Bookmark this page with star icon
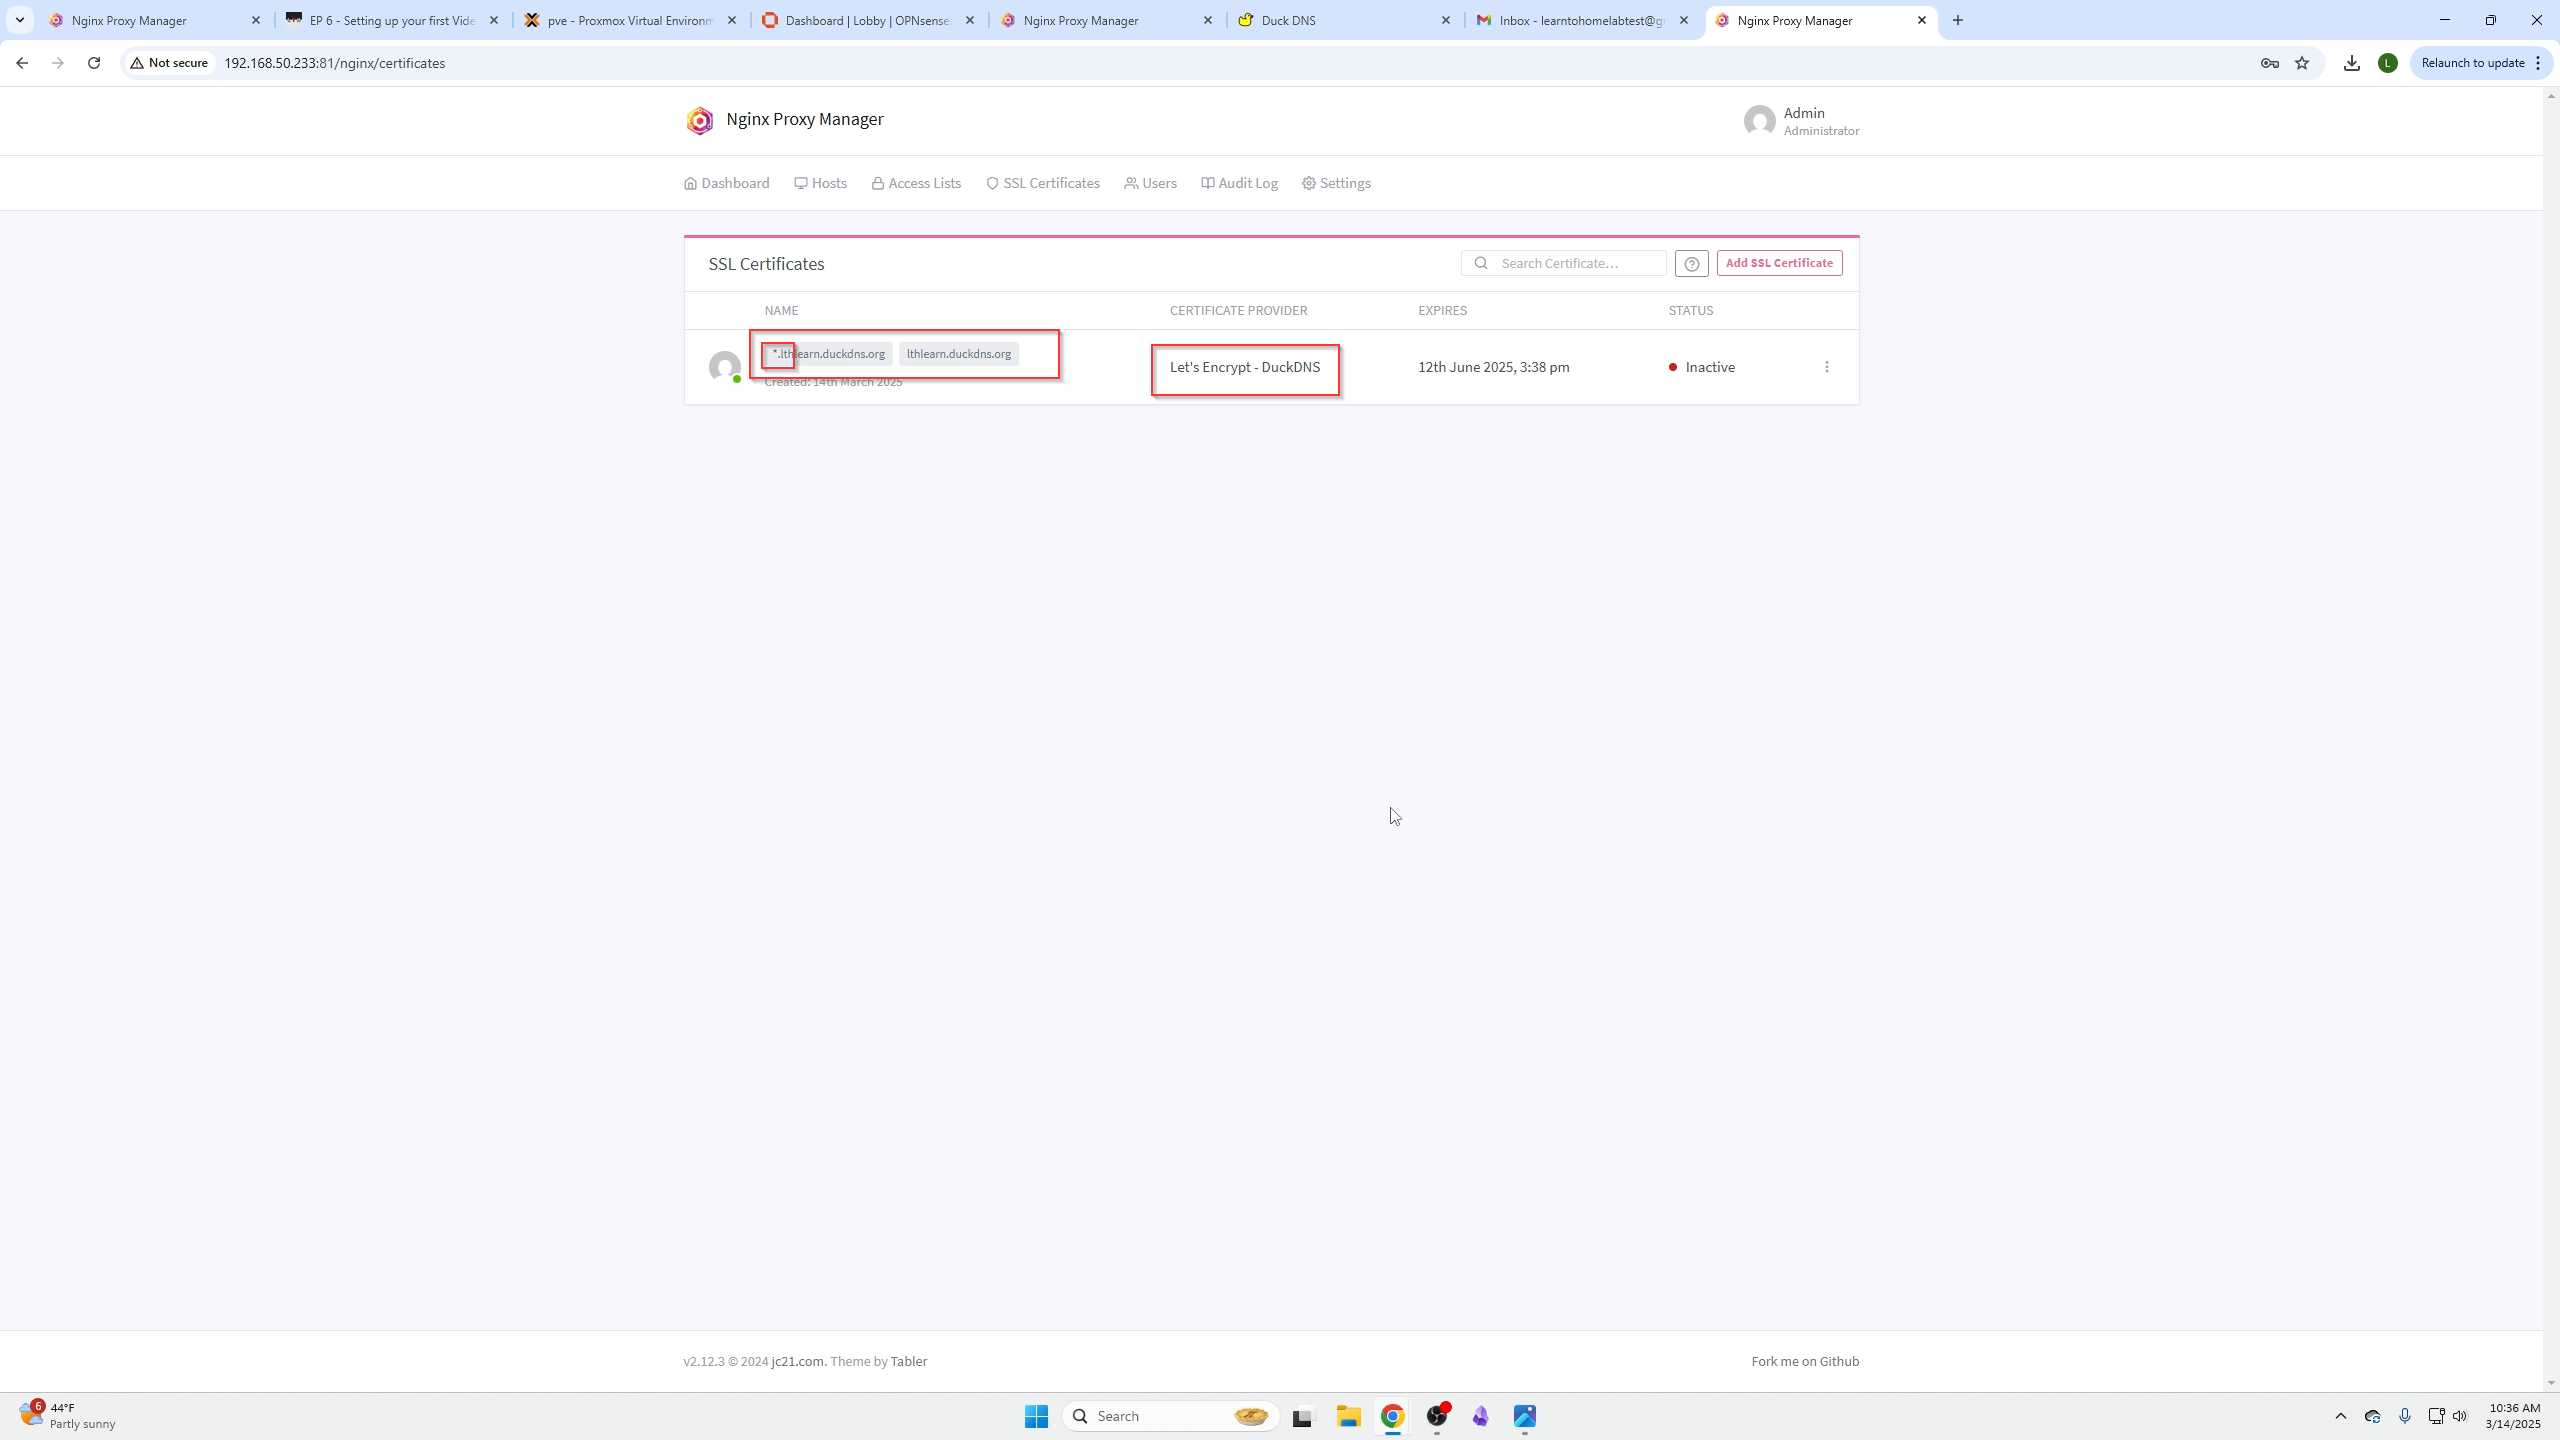The image size is (2560, 1440). [2302, 63]
